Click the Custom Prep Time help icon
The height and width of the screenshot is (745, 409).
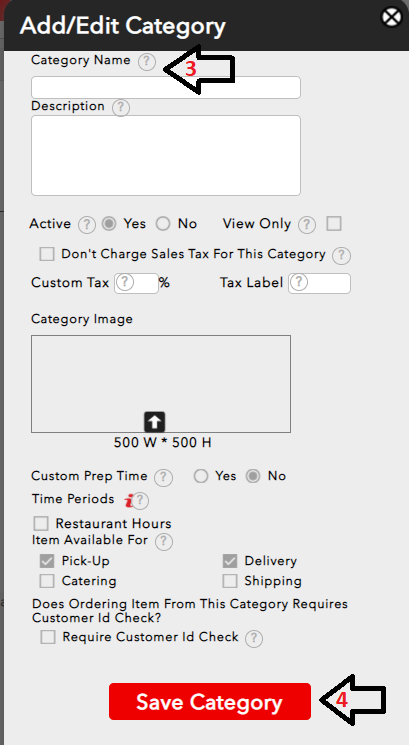point(163,477)
